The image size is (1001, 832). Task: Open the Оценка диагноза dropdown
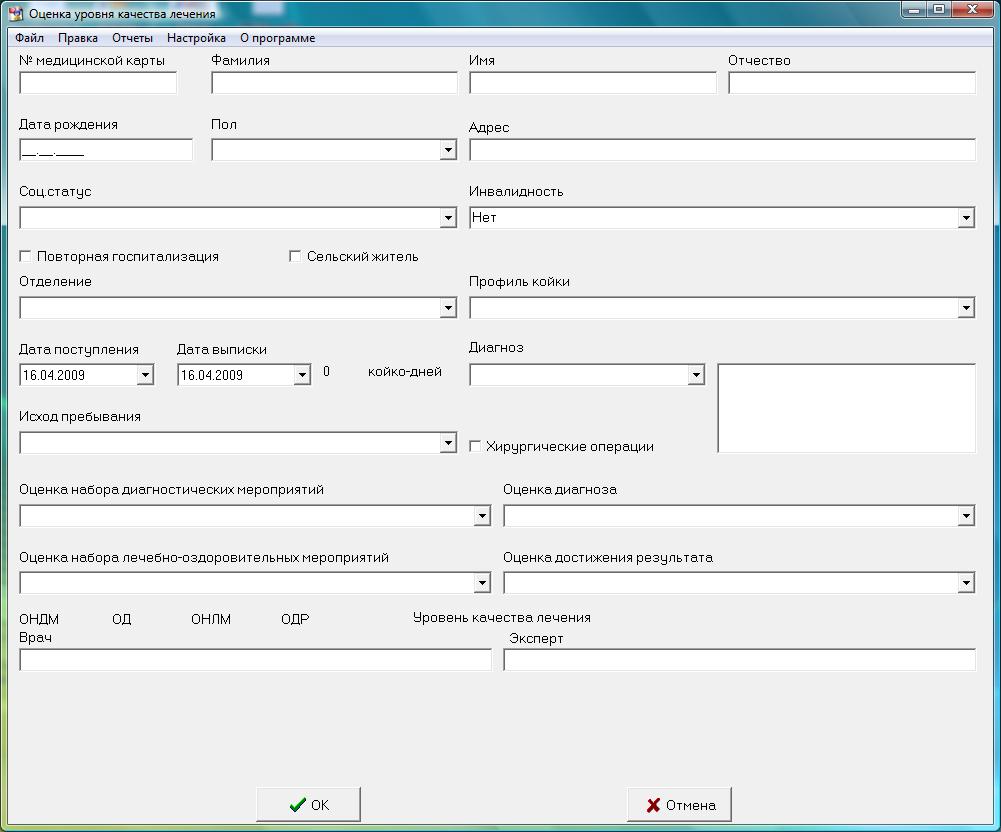(x=966, y=515)
